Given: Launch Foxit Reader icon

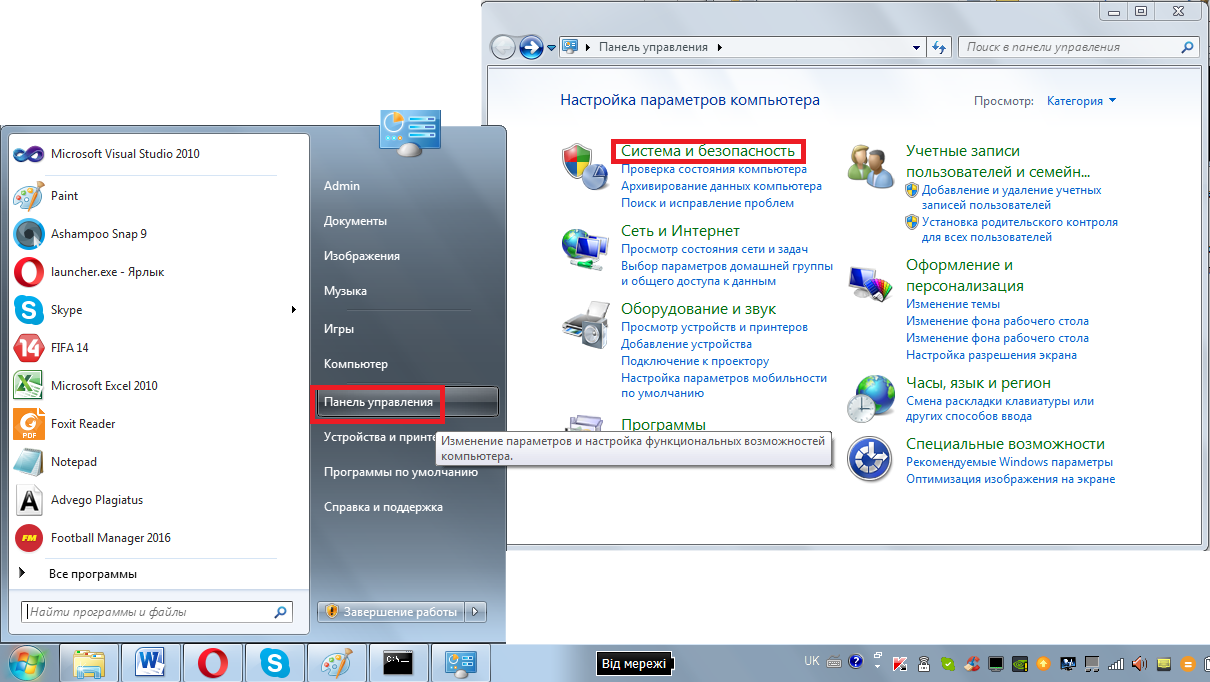Looking at the screenshot, I should coord(29,424).
